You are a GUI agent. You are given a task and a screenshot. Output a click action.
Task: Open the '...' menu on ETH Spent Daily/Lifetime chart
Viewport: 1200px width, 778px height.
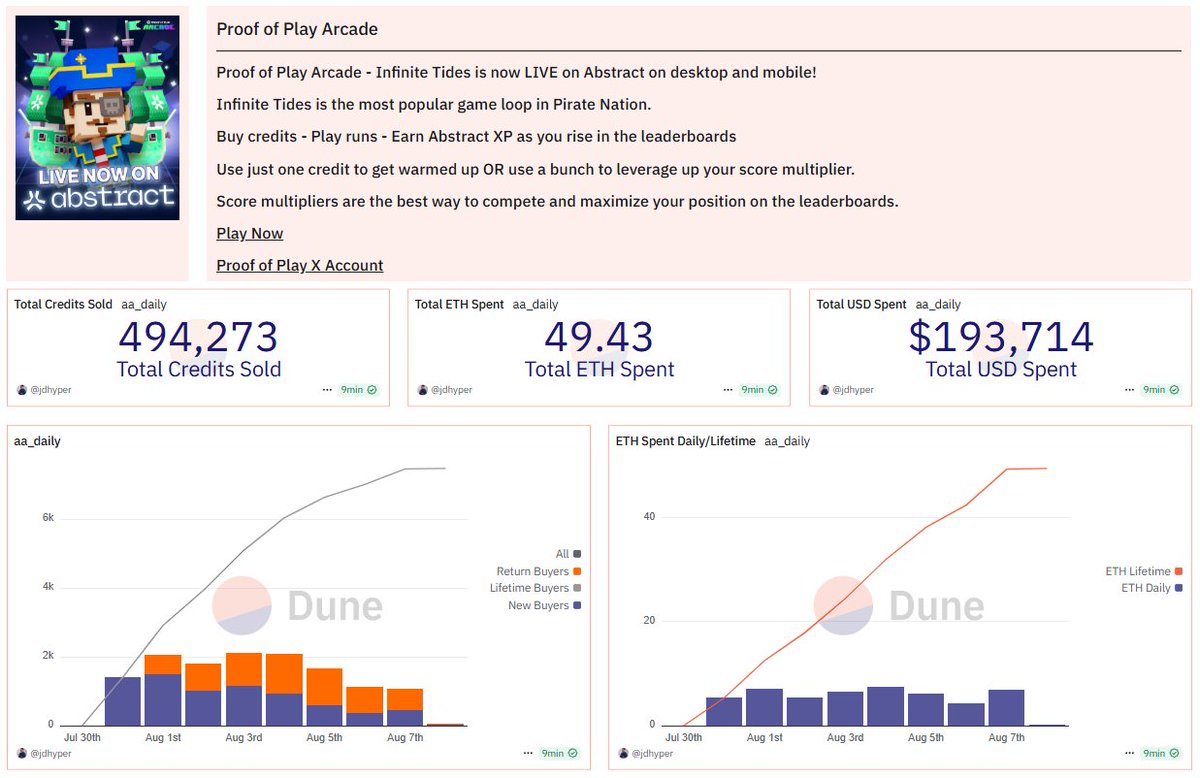(x=1129, y=753)
